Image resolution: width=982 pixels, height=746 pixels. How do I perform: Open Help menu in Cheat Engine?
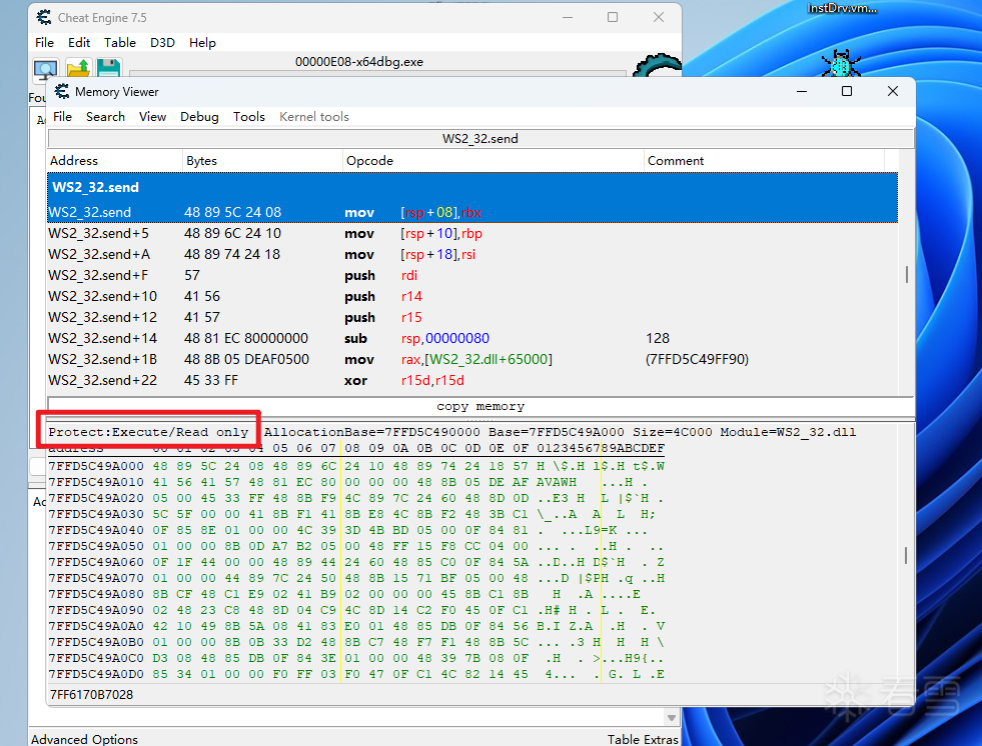click(202, 43)
